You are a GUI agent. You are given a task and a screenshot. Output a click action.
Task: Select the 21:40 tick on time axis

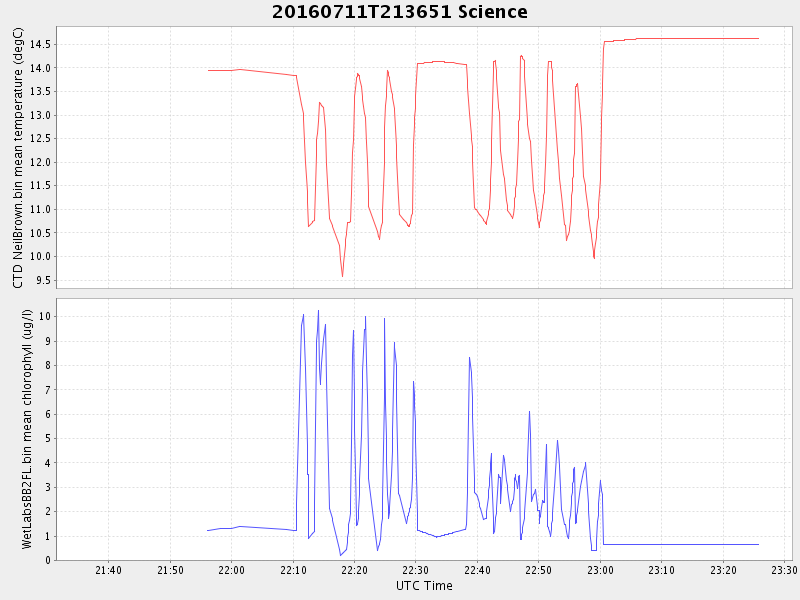coord(108,570)
